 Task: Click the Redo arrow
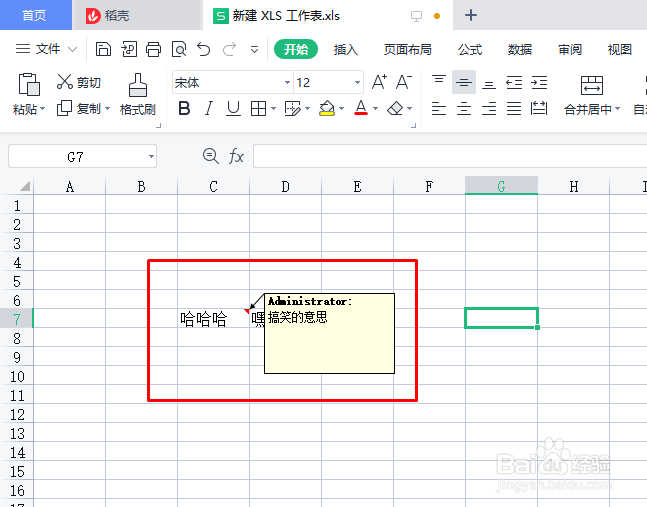click(229, 49)
